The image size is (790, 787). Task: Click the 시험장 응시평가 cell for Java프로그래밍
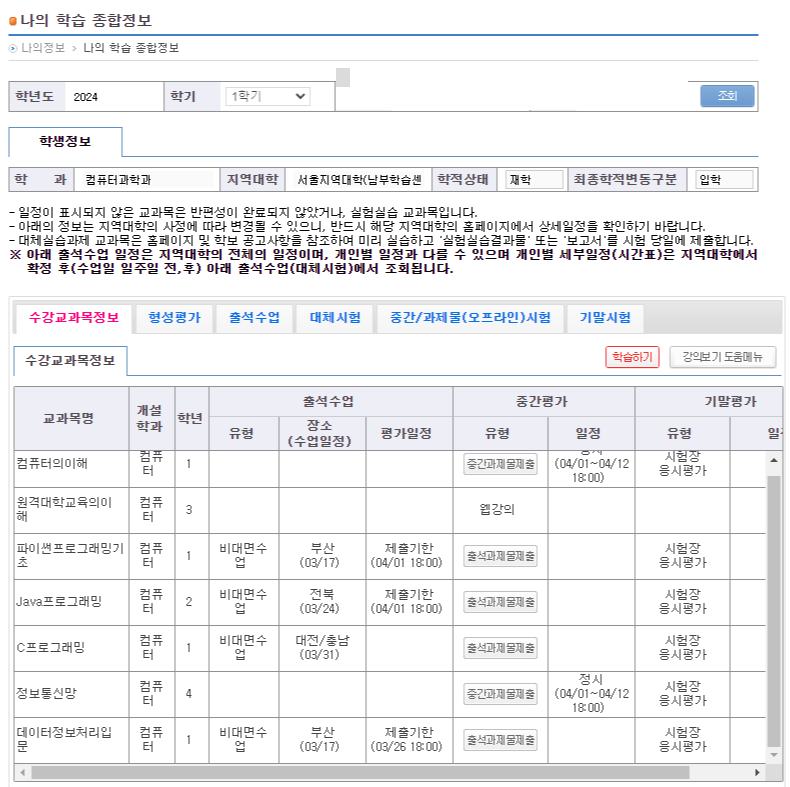pyautogui.click(x=683, y=602)
